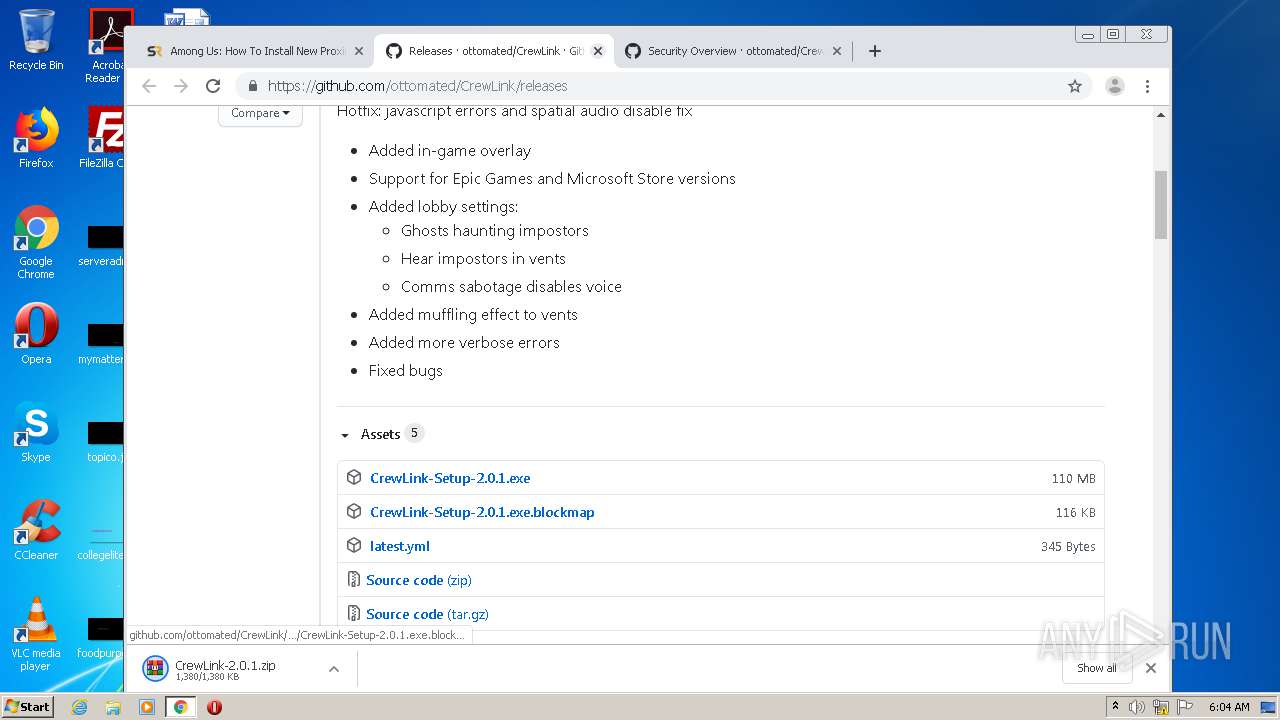Open the Recycle Bin desktop icon
Screen dimensions: 1280x720
(x=36, y=40)
